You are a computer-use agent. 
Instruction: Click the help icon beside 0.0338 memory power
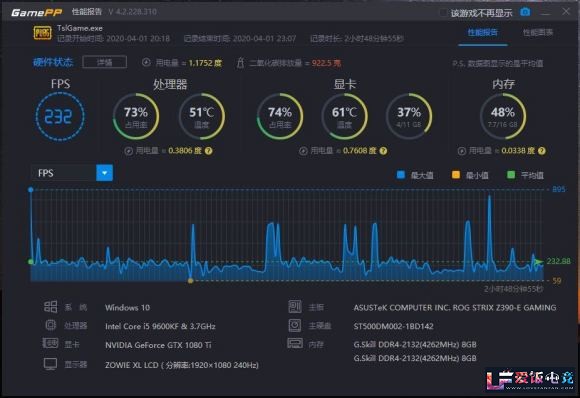click(542, 151)
